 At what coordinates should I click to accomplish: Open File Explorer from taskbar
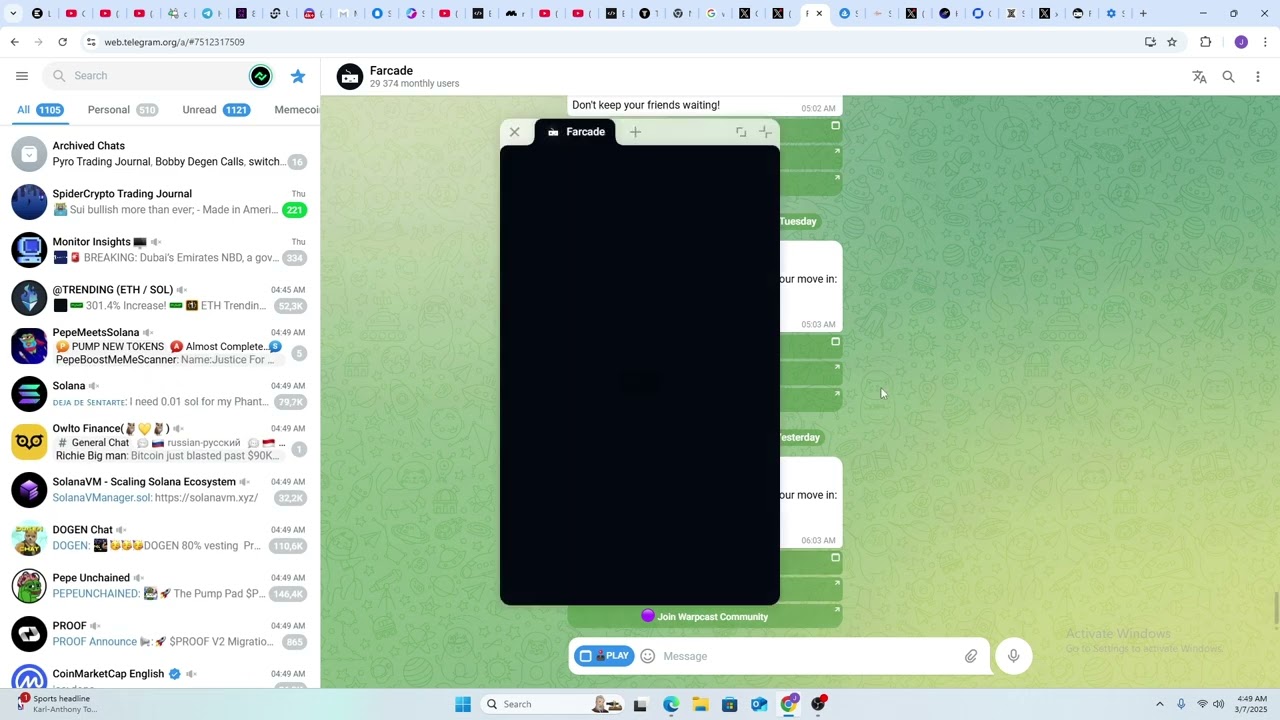pyautogui.click(x=700, y=704)
